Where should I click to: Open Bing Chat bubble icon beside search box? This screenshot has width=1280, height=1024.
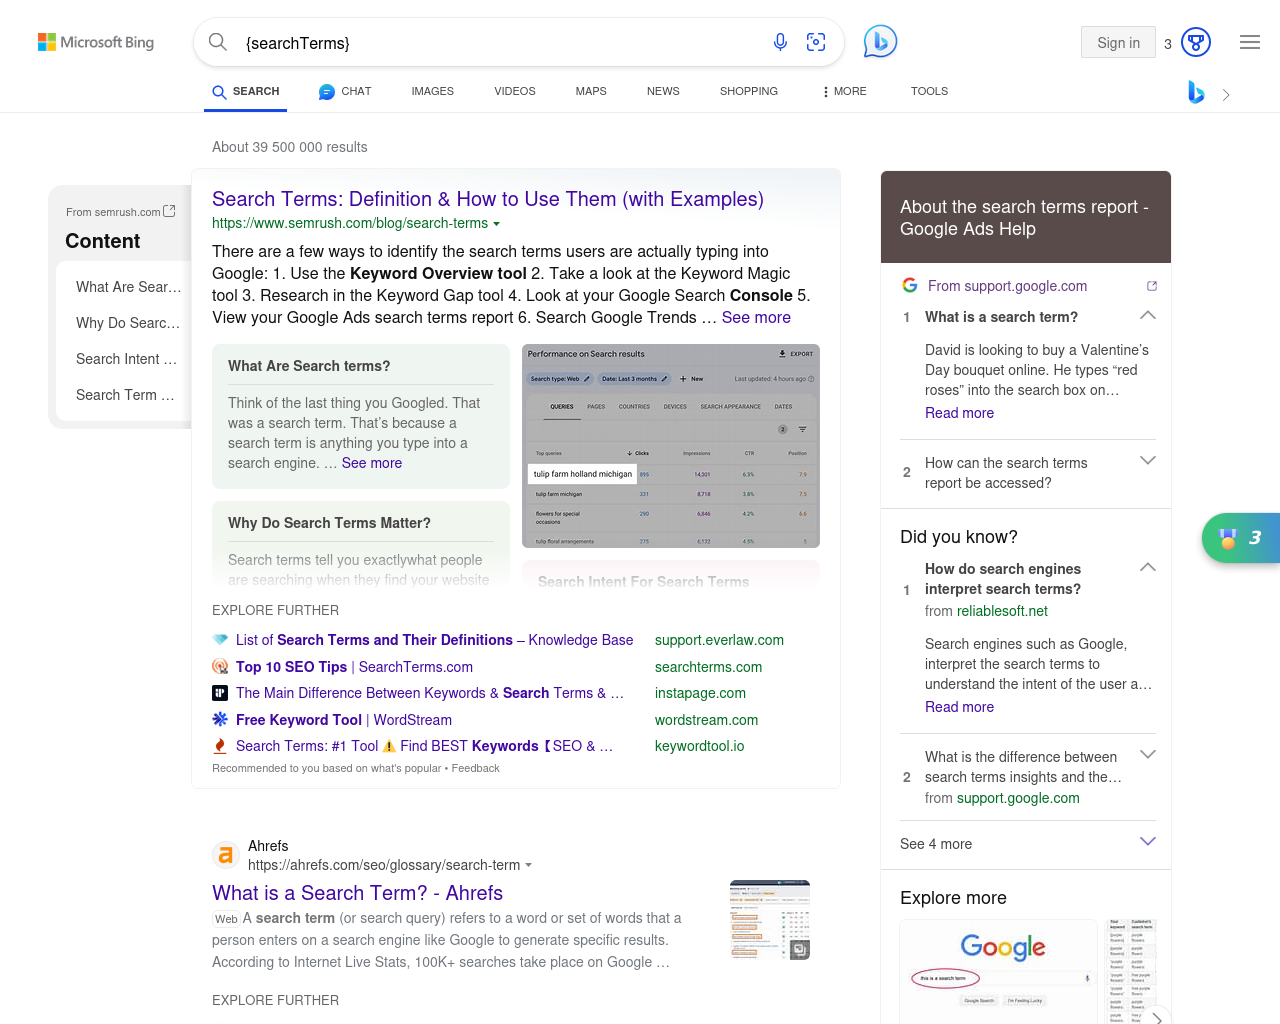point(880,41)
